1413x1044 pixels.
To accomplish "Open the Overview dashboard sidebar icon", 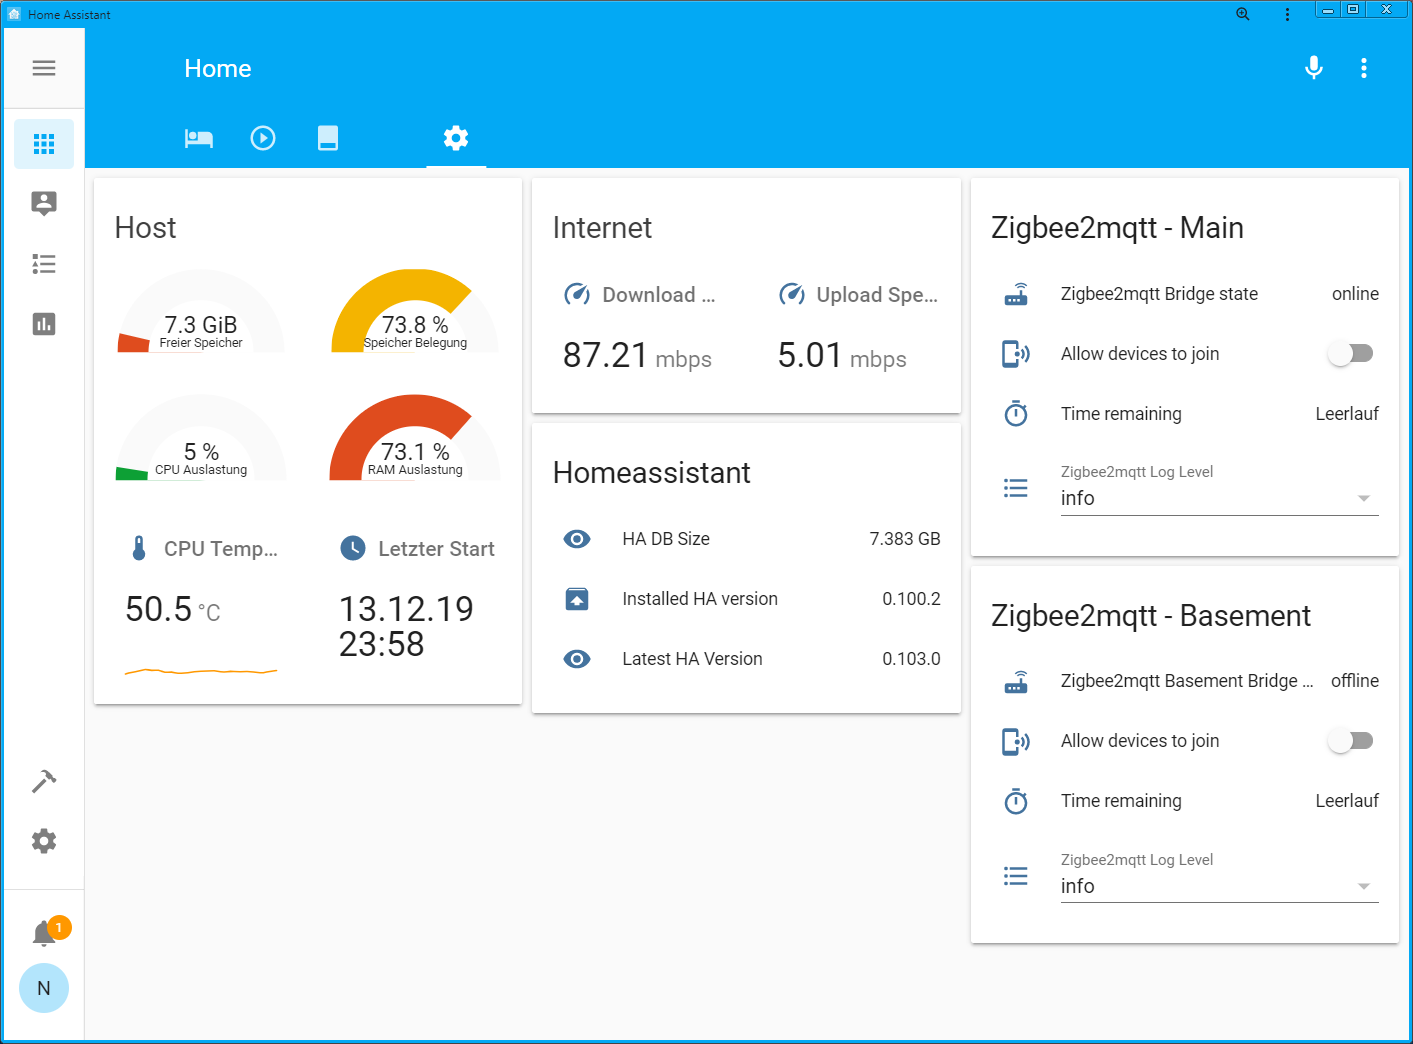I will point(44,144).
